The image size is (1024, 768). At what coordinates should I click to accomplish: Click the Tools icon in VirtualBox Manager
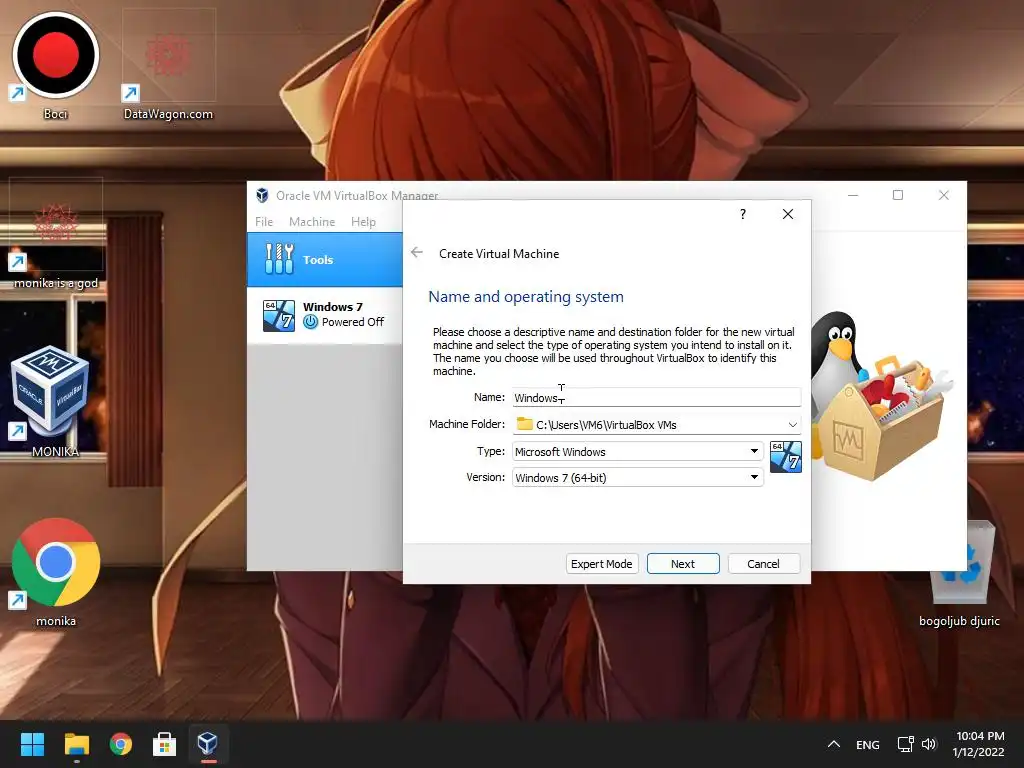279,259
